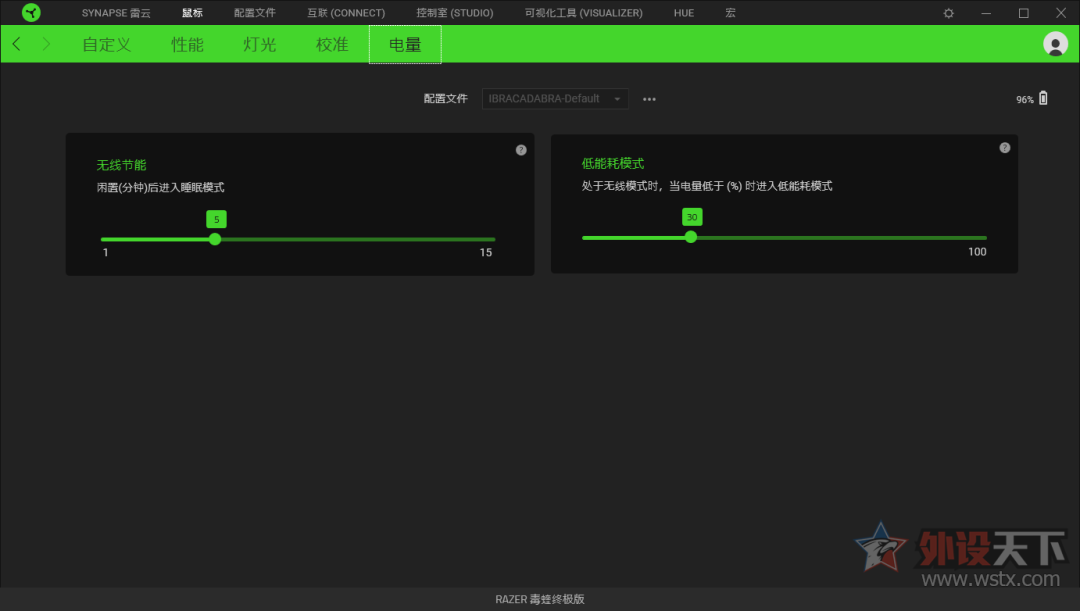The height and width of the screenshot is (611, 1080).
Task: Click the 低能耗模式 heading
Action: click(x=613, y=163)
